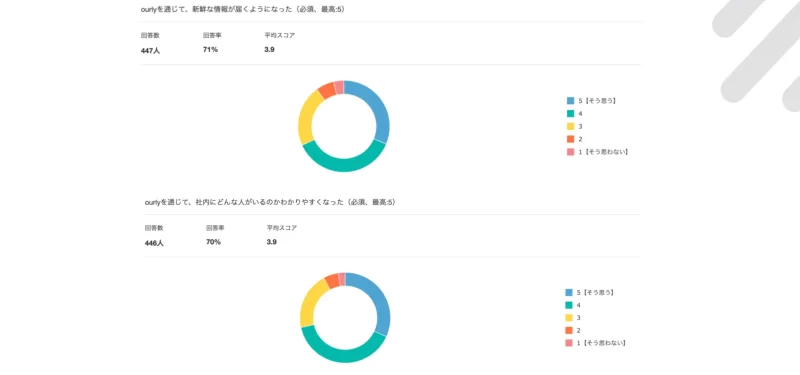Click the pink '1【そう思わない】' legend swatch for the 新鮮な情報 chart
The image size is (800, 375).
coord(570,152)
